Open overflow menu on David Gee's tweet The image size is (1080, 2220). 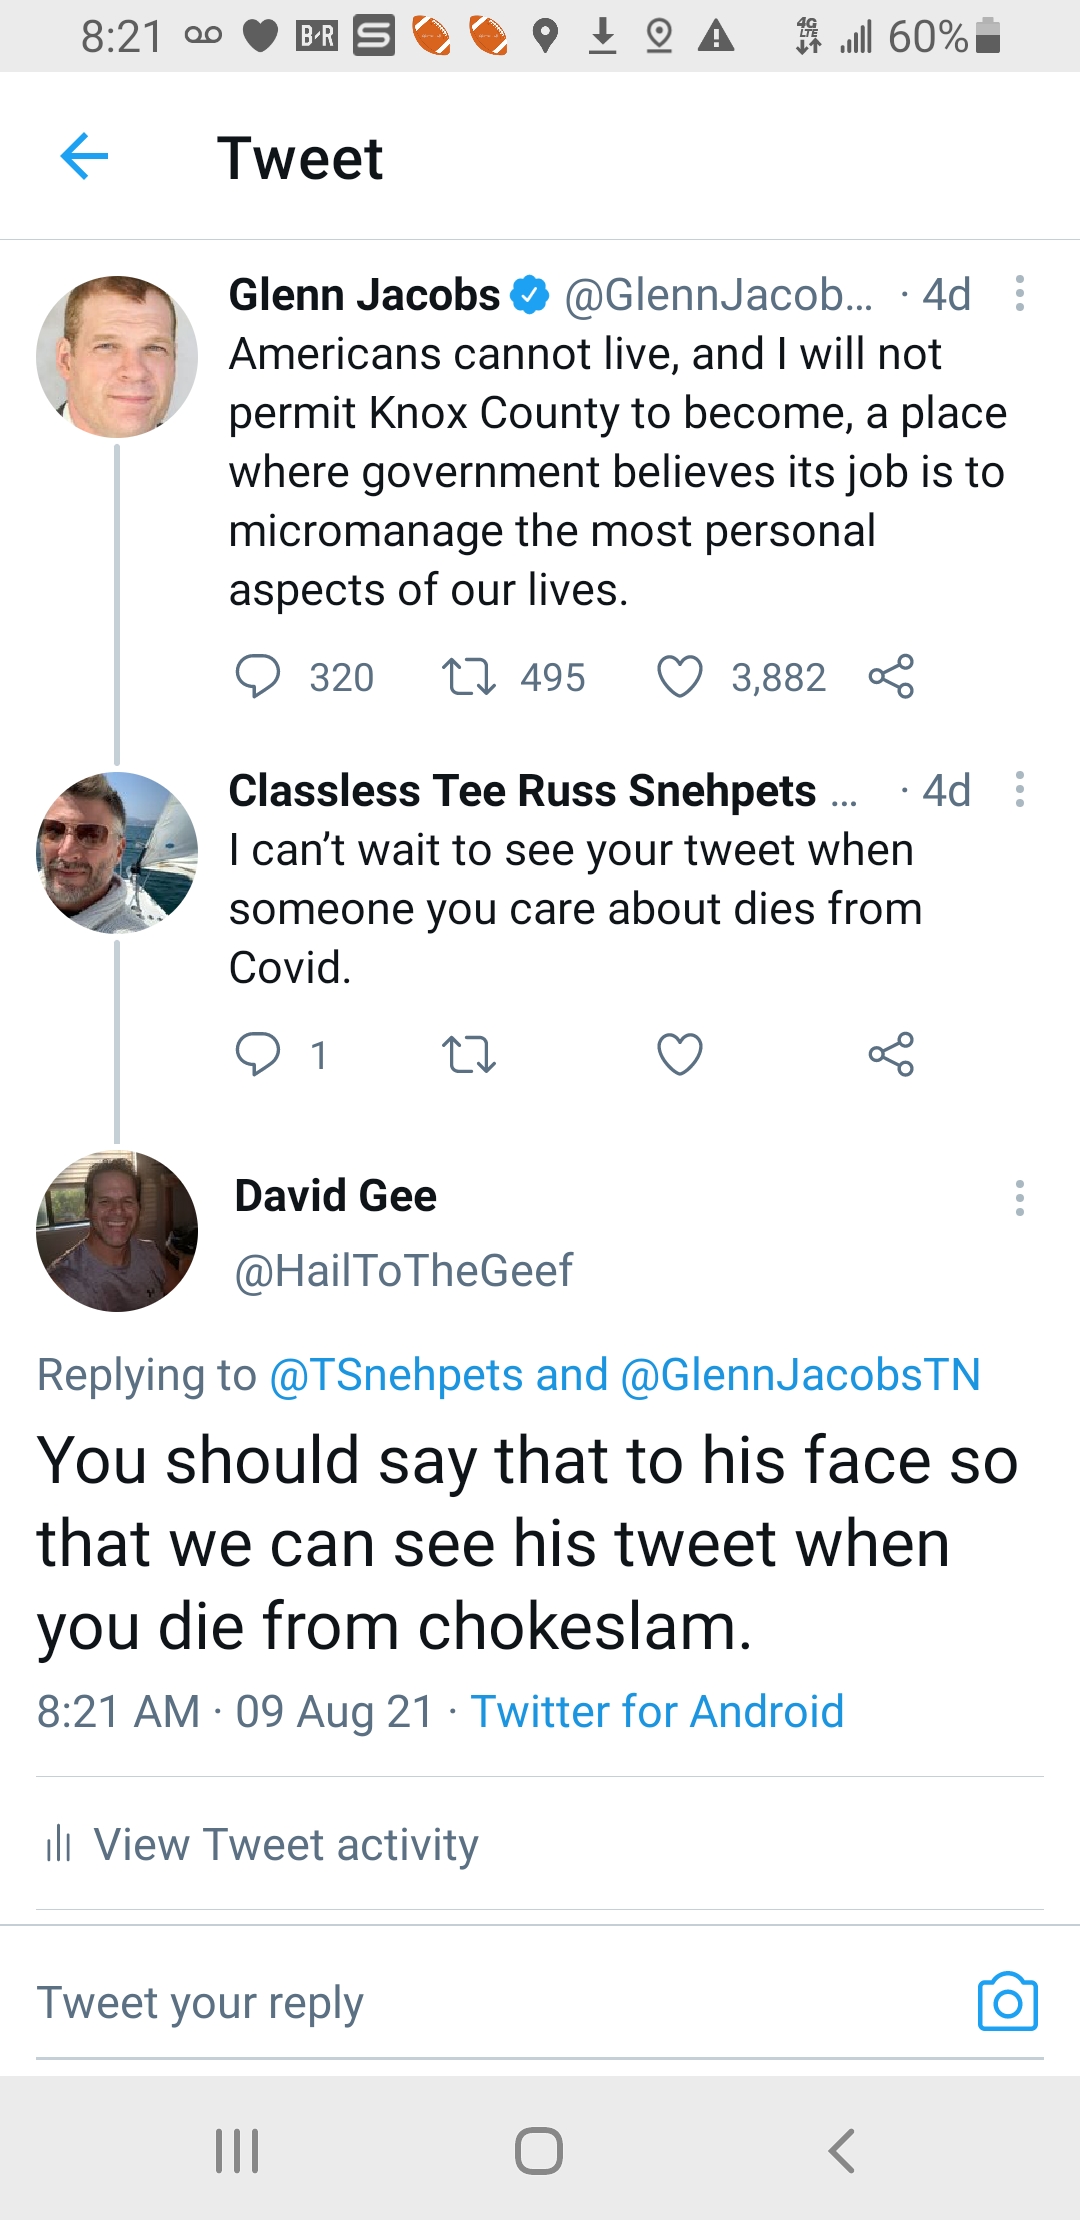[x=1019, y=1197]
